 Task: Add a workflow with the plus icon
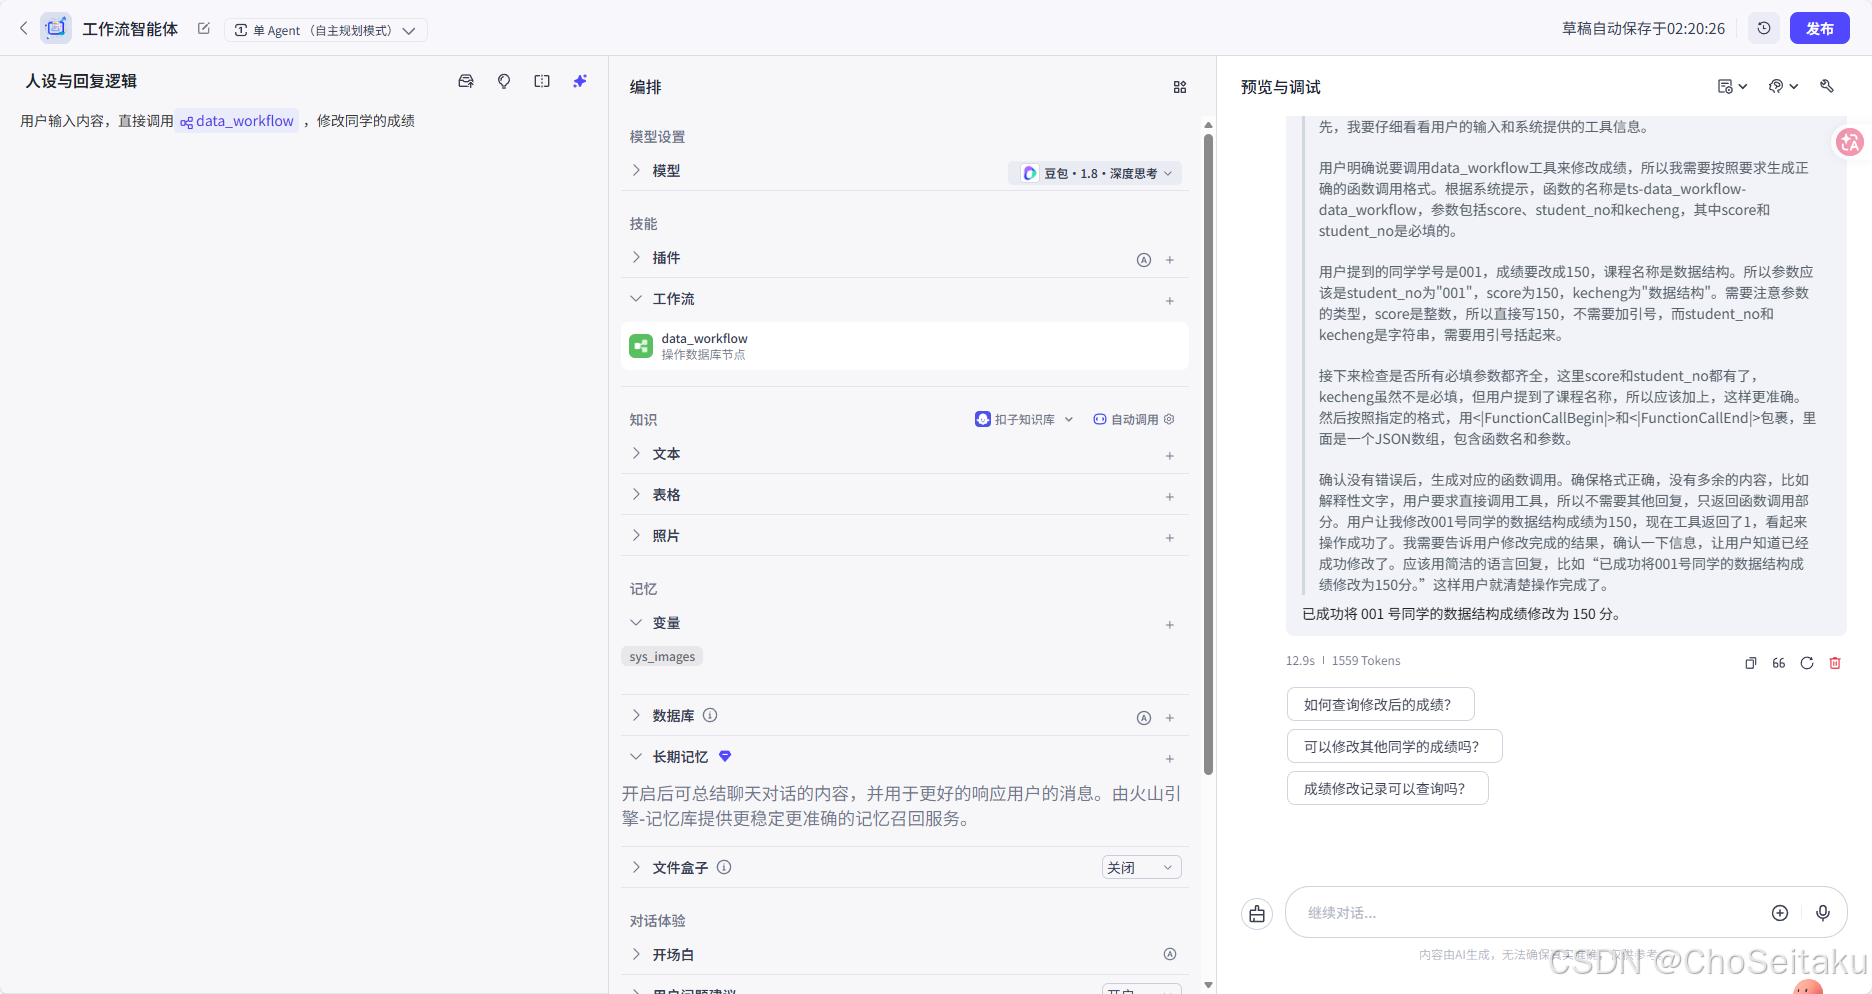click(x=1170, y=301)
